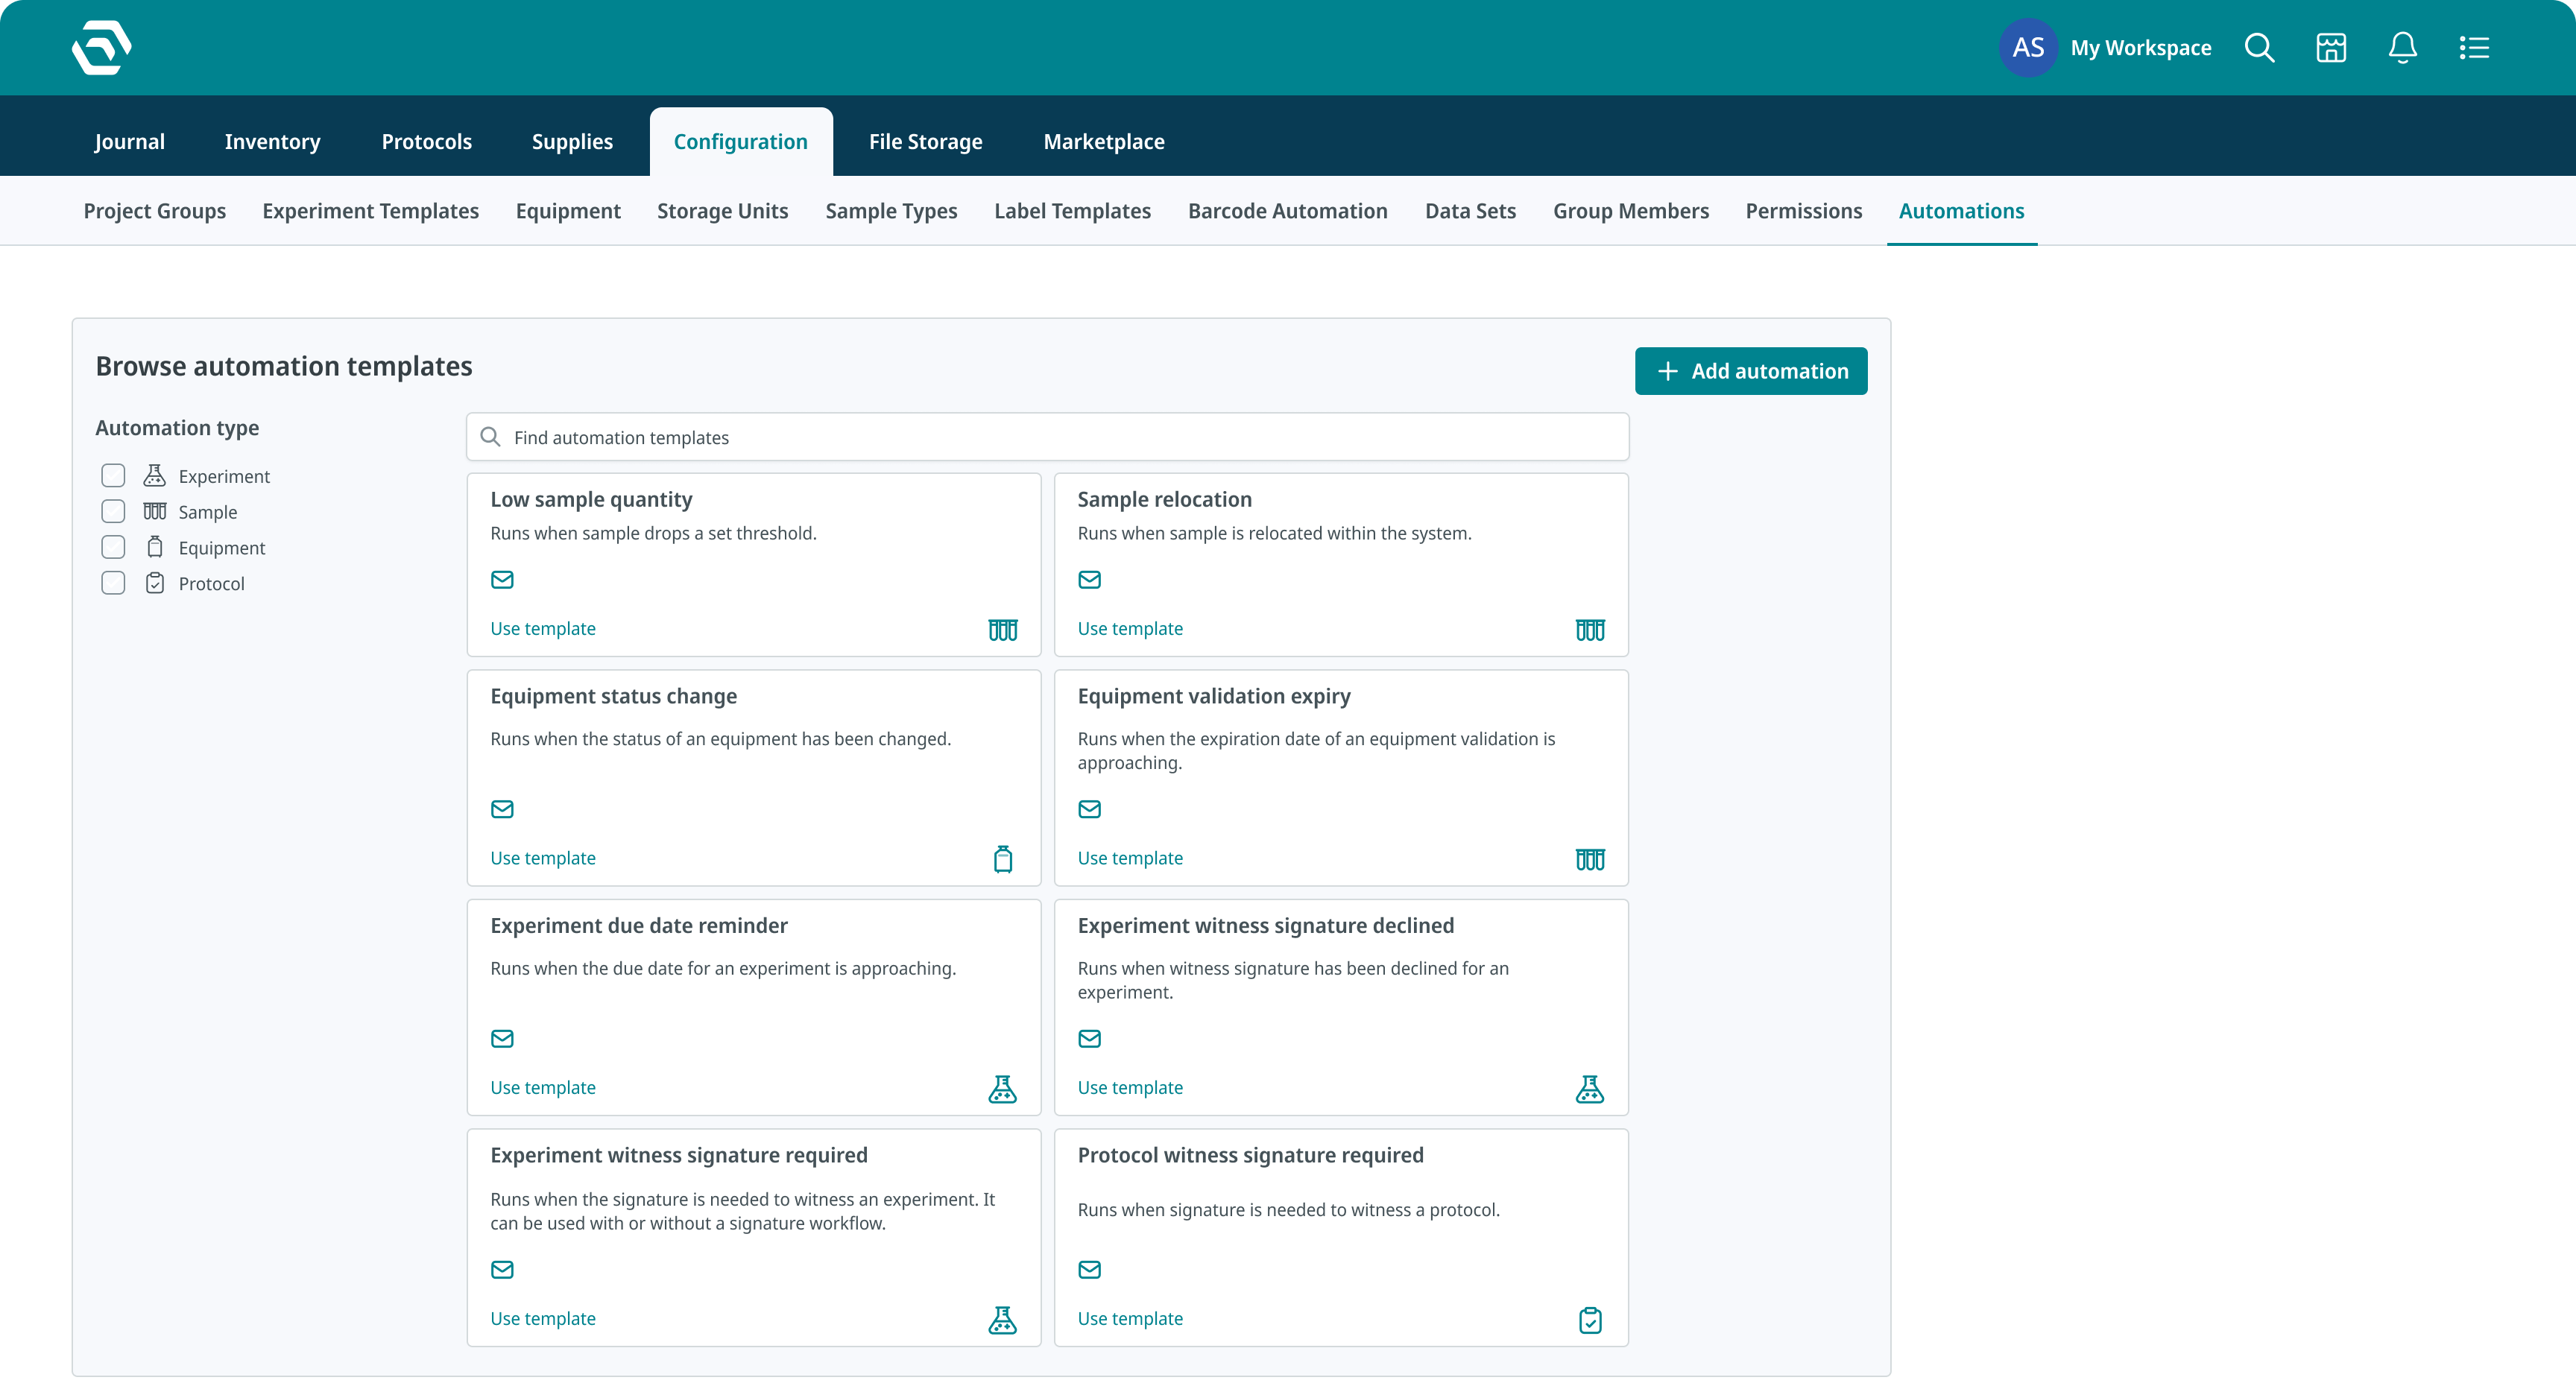Switch to the Protocols tab
2576x1389 pixels.
pos(426,142)
